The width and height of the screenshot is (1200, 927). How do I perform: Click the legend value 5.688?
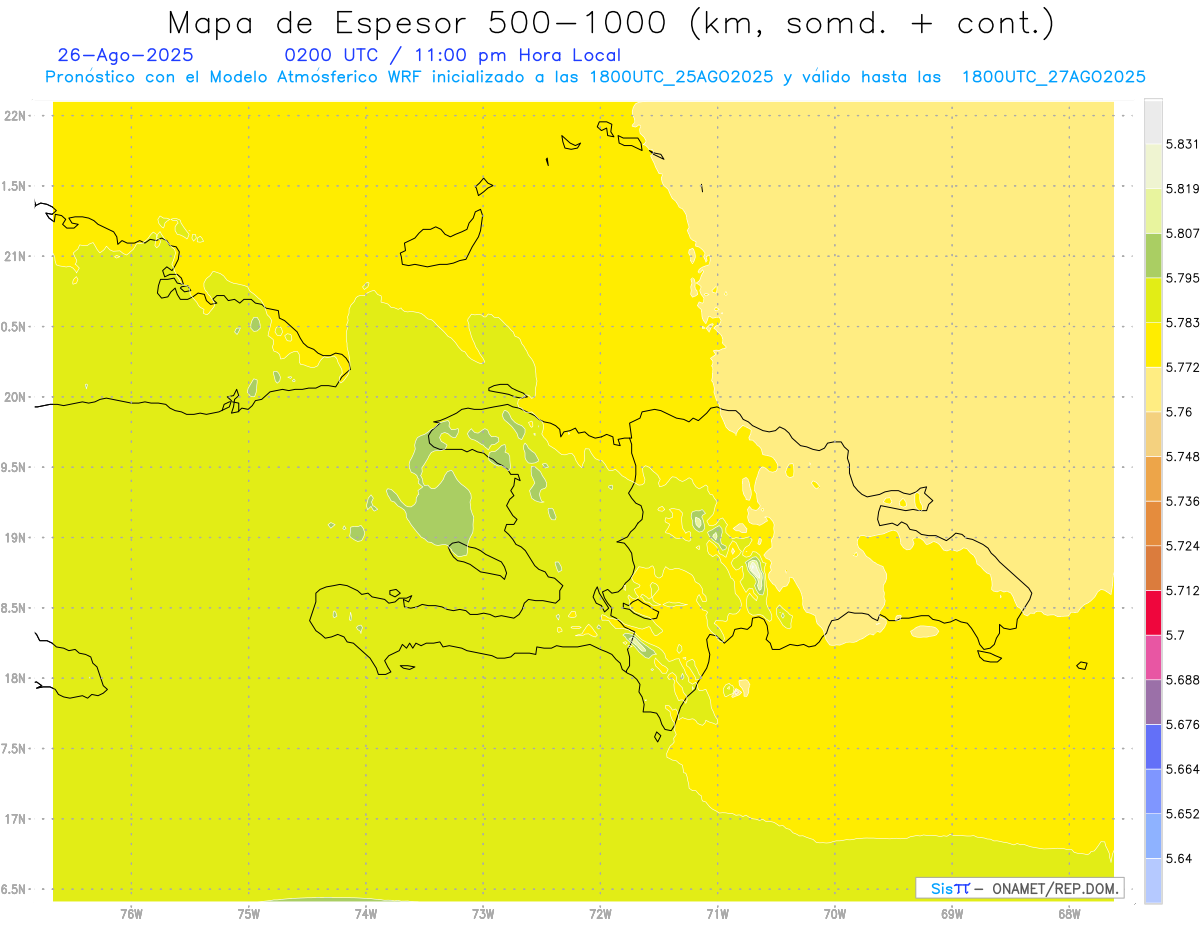1183,680
